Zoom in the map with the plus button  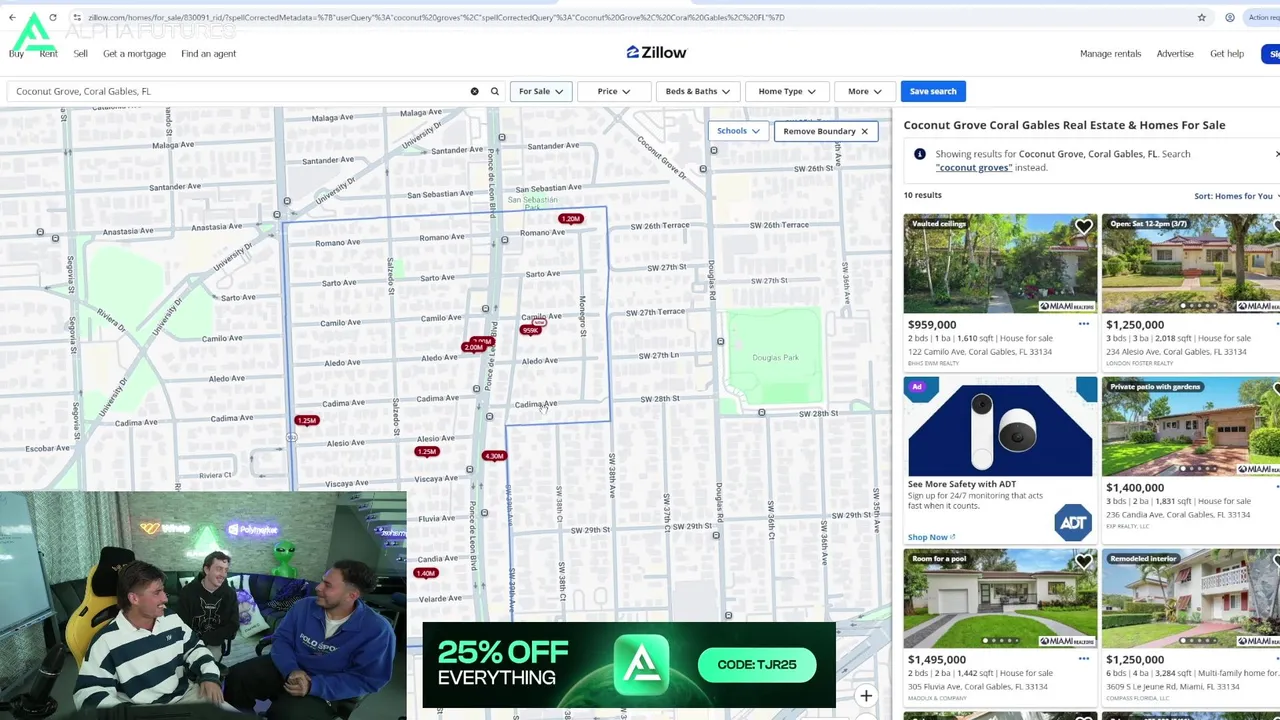point(866,696)
